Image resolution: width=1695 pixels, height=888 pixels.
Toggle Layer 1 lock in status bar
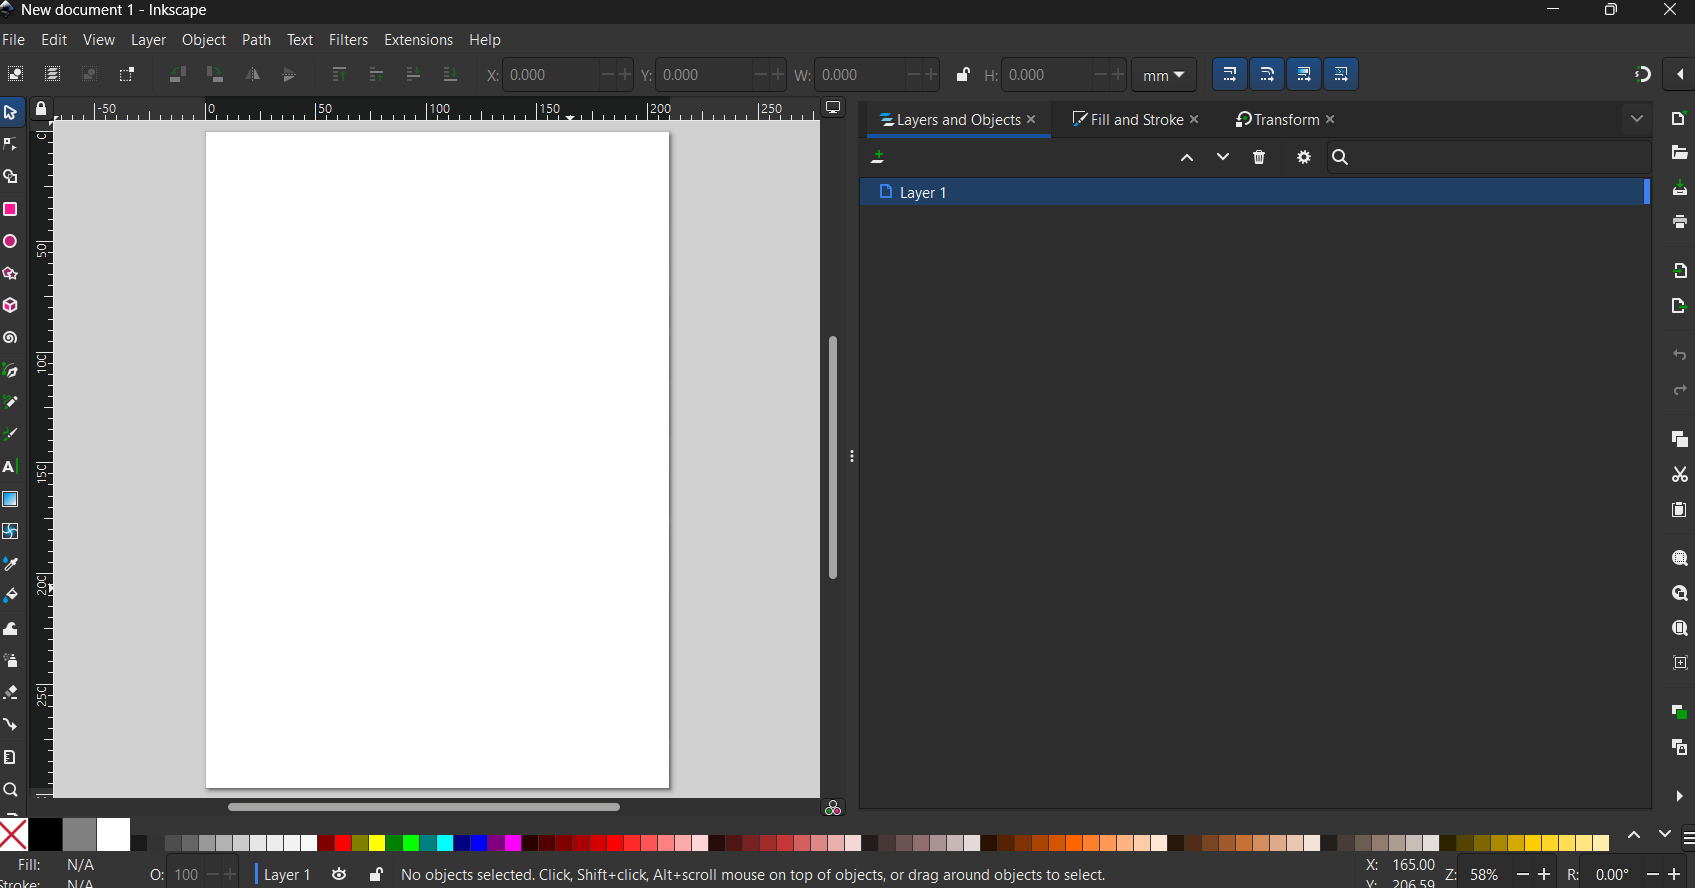pos(376,875)
